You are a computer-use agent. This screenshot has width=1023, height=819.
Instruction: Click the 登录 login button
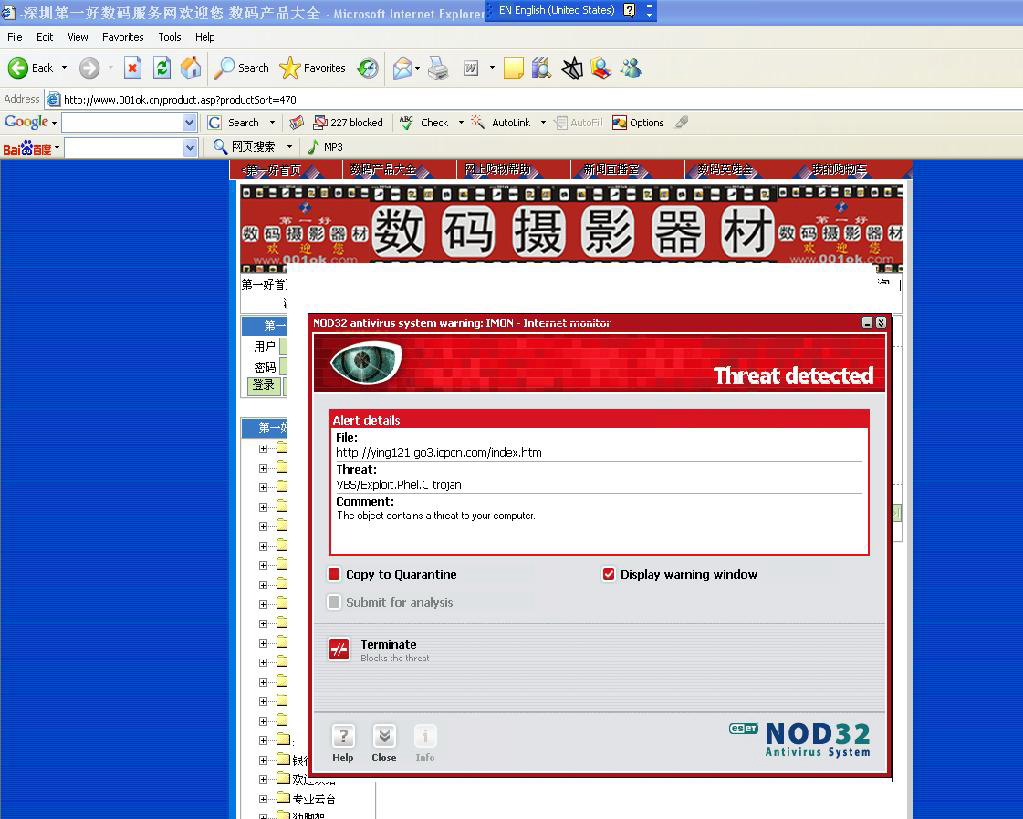point(264,386)
